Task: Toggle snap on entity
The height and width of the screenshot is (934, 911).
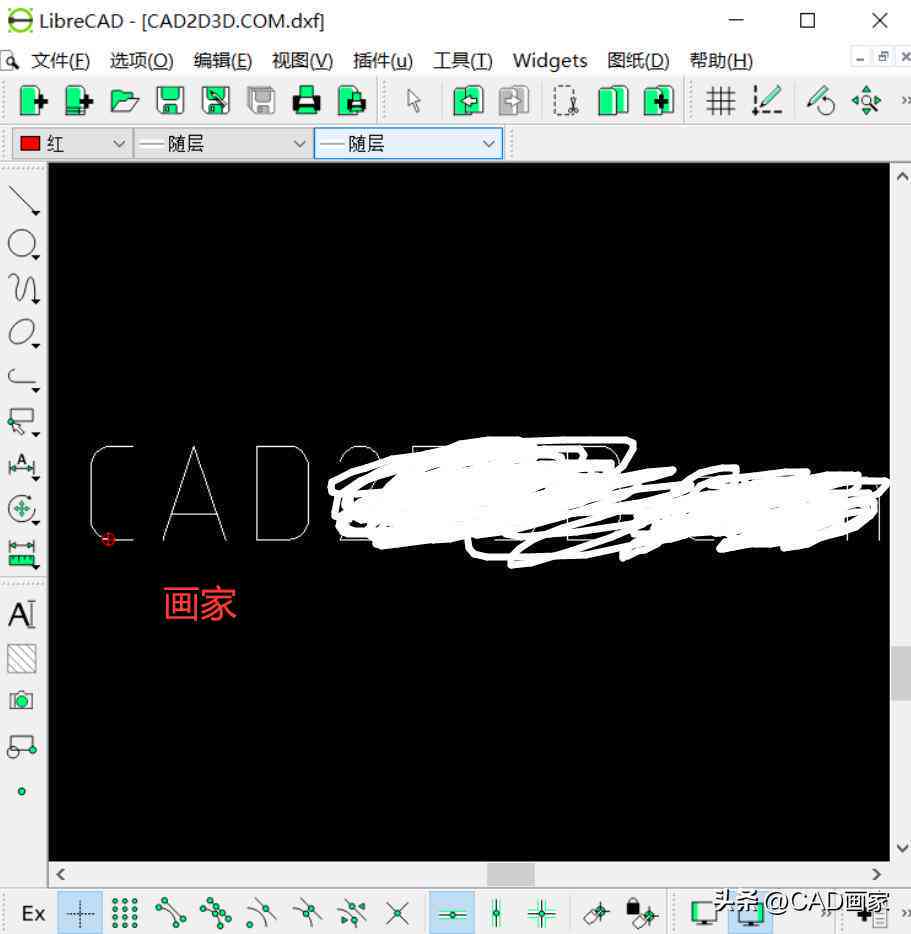Action: [216, 913]
